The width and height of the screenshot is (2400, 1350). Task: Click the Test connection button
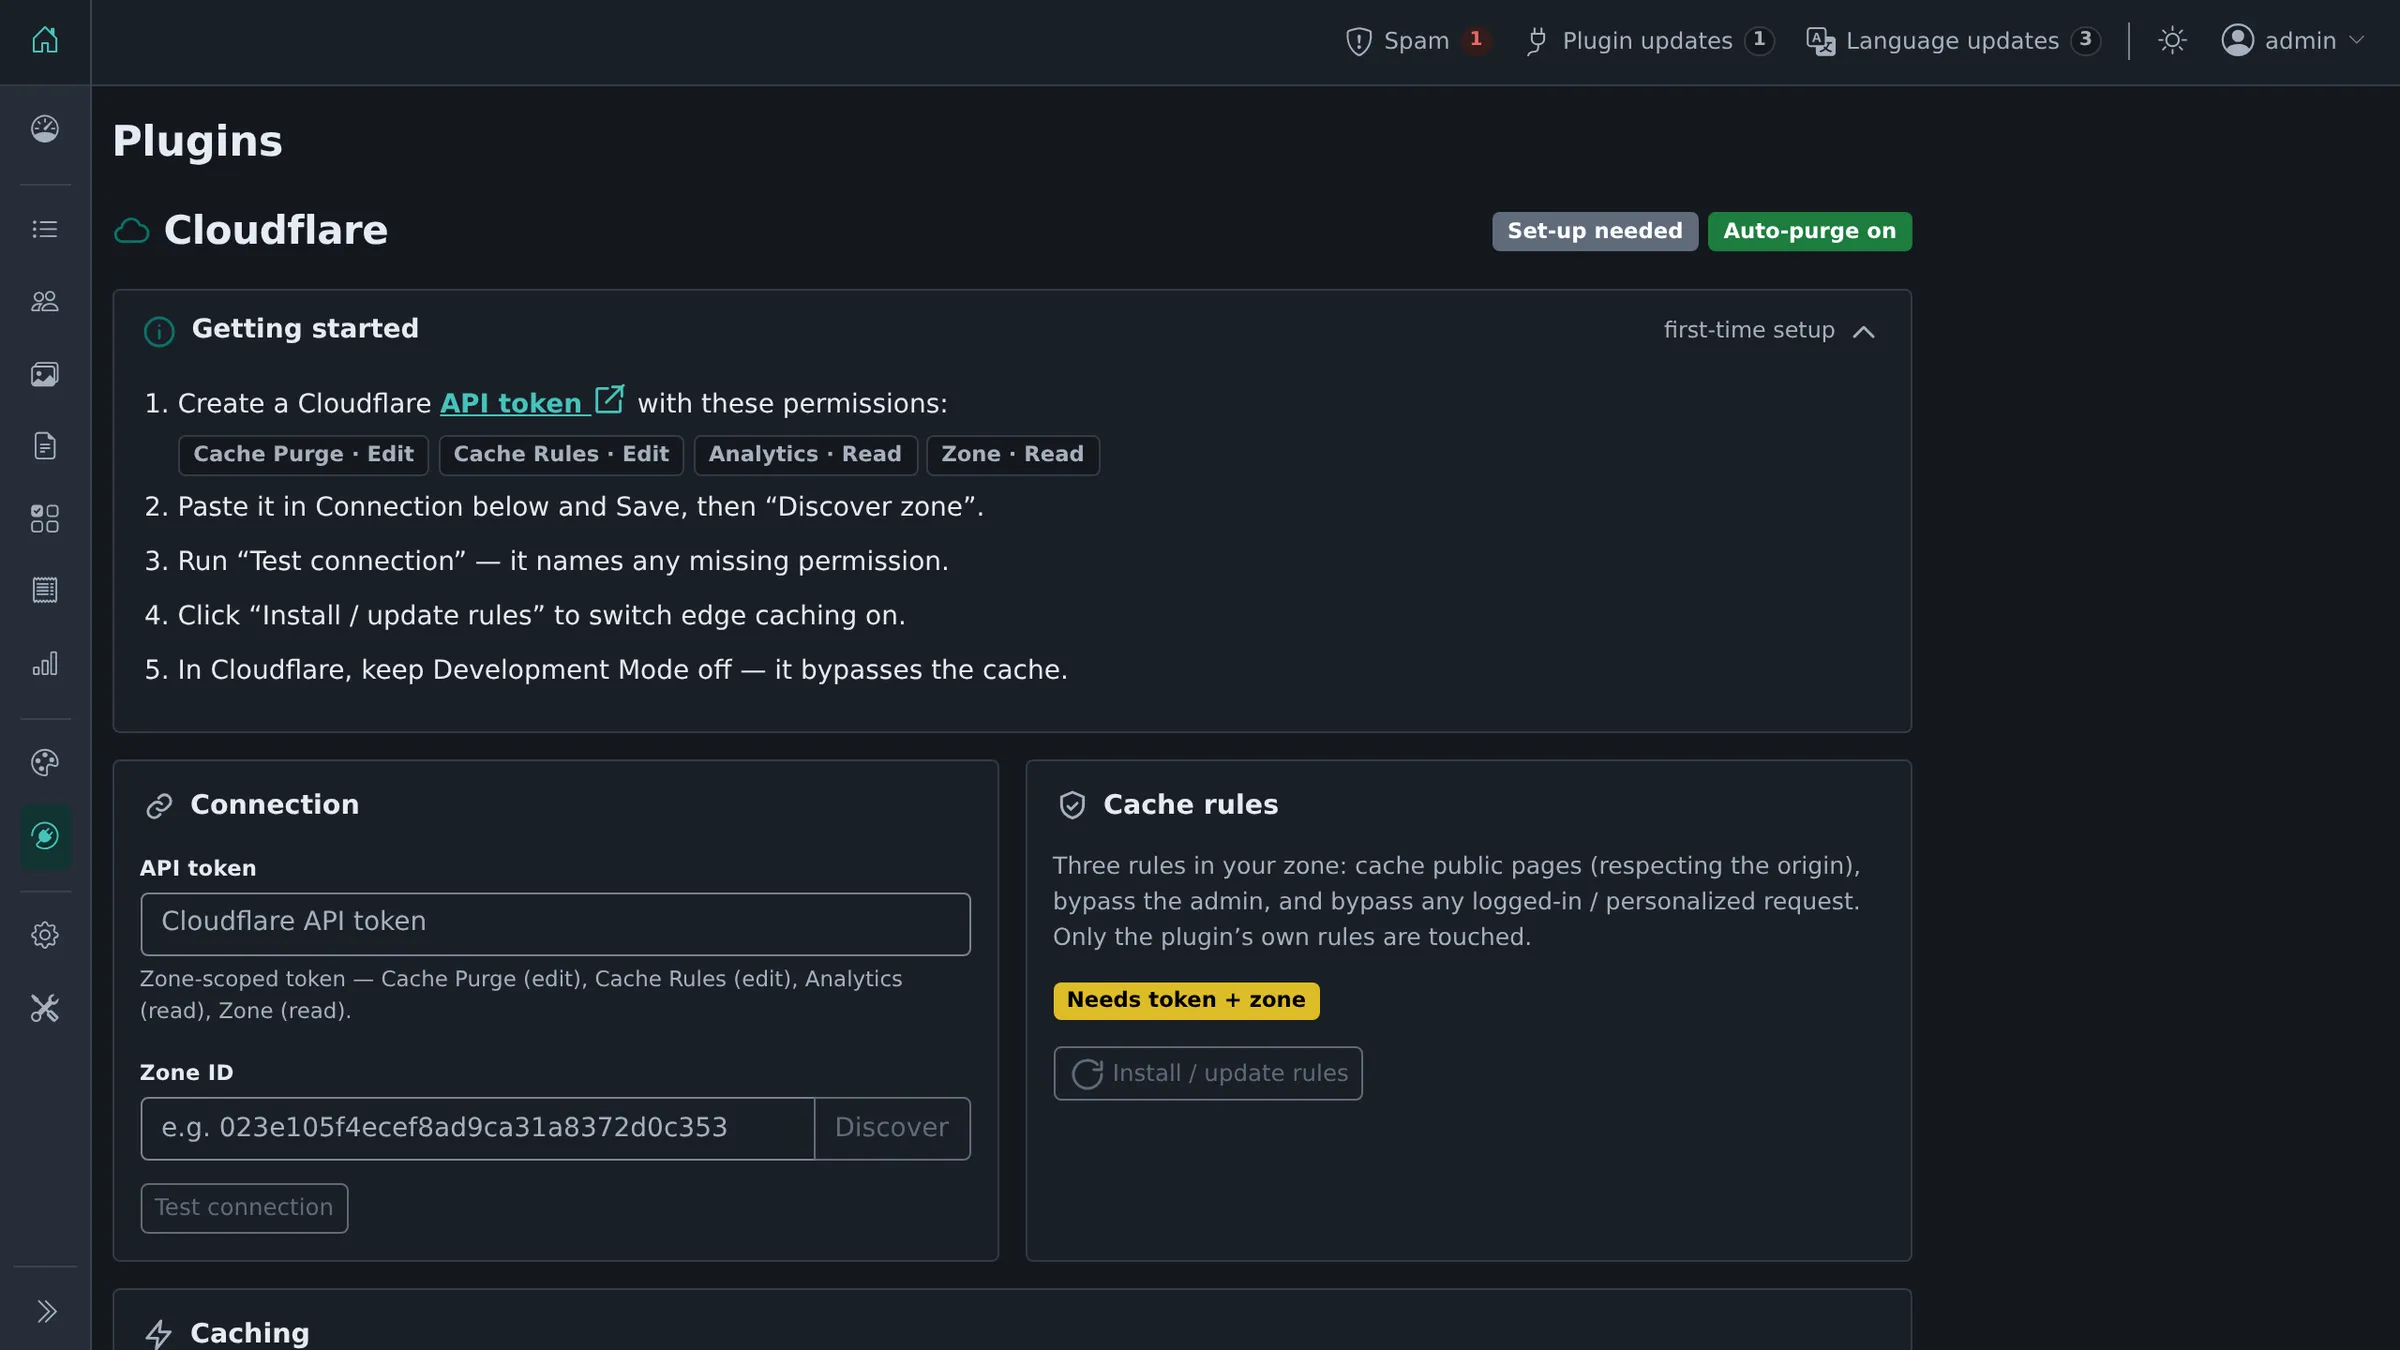click(244, 1208)
